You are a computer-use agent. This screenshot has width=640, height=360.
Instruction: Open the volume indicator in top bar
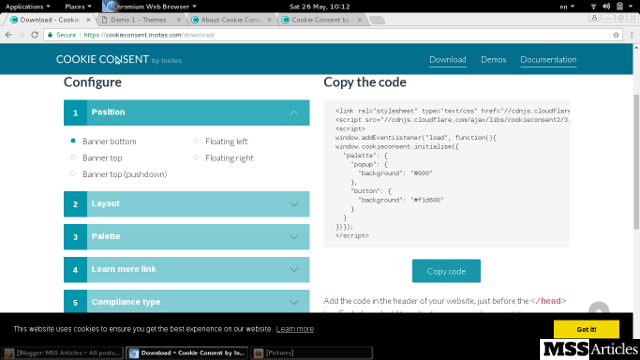(x=607, y=6)
